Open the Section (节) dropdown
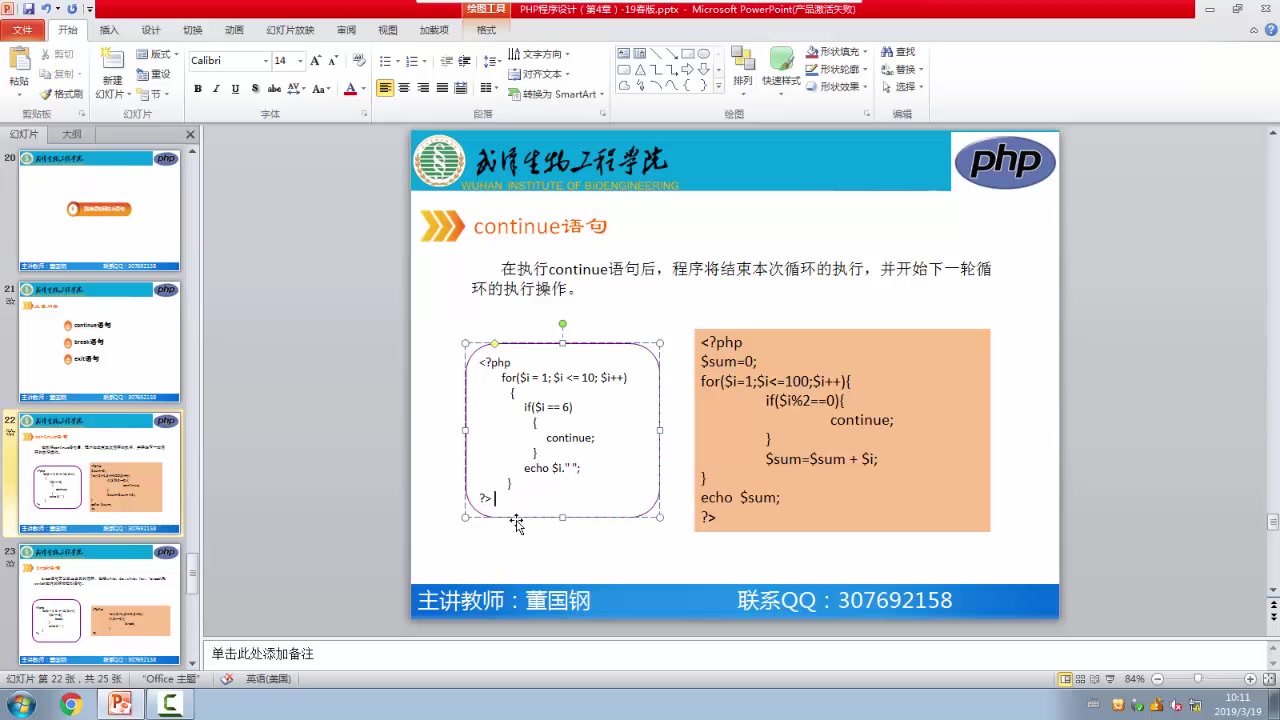The height and width of the screenshot is (720, 1280). (x=154, y=94)
